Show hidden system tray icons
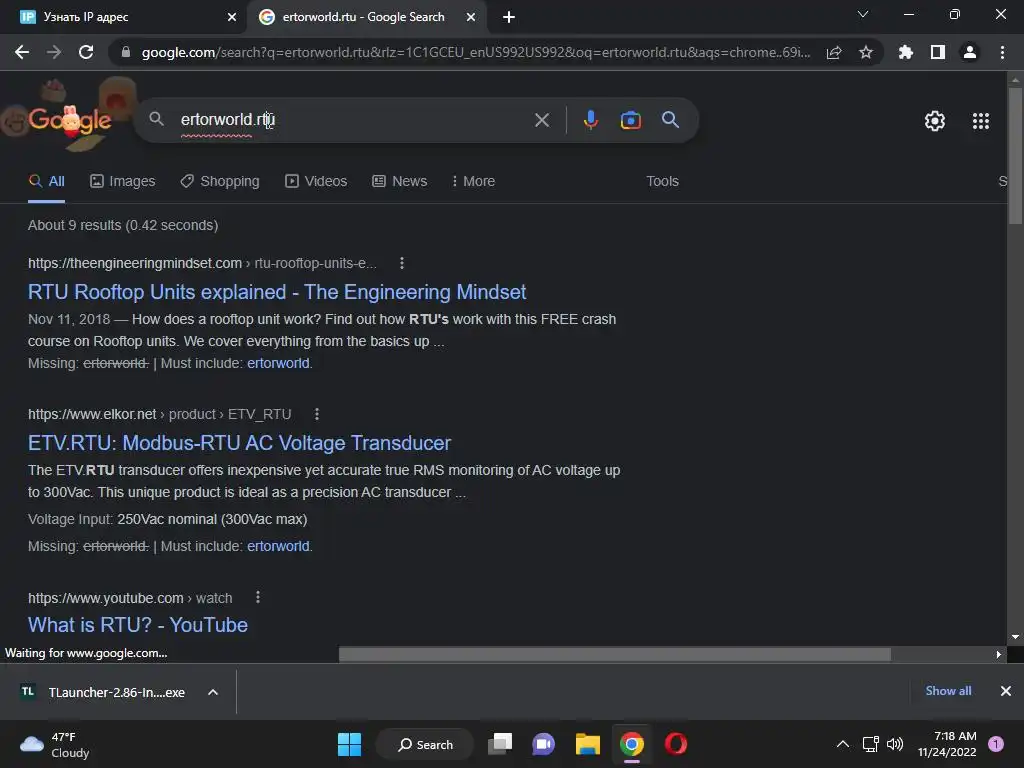The image size is (1024, 768). [843, 744]
